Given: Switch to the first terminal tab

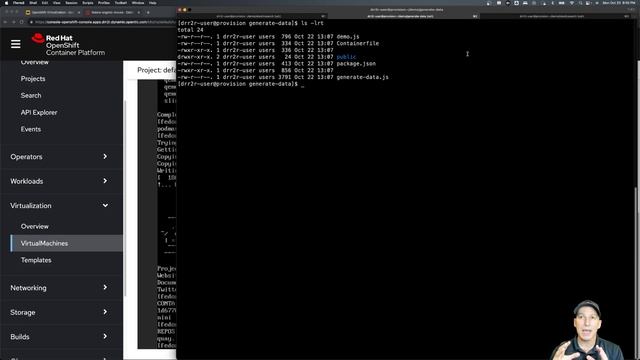Looking at the screenshot, I should (252, 16).
